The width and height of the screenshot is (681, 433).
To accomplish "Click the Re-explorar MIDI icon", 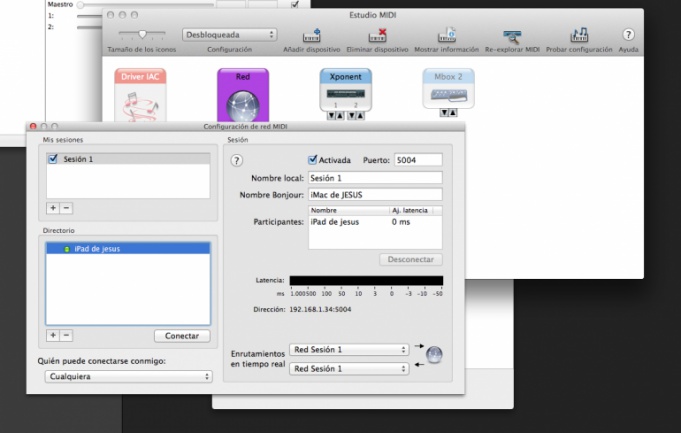I will coord(512,36).
